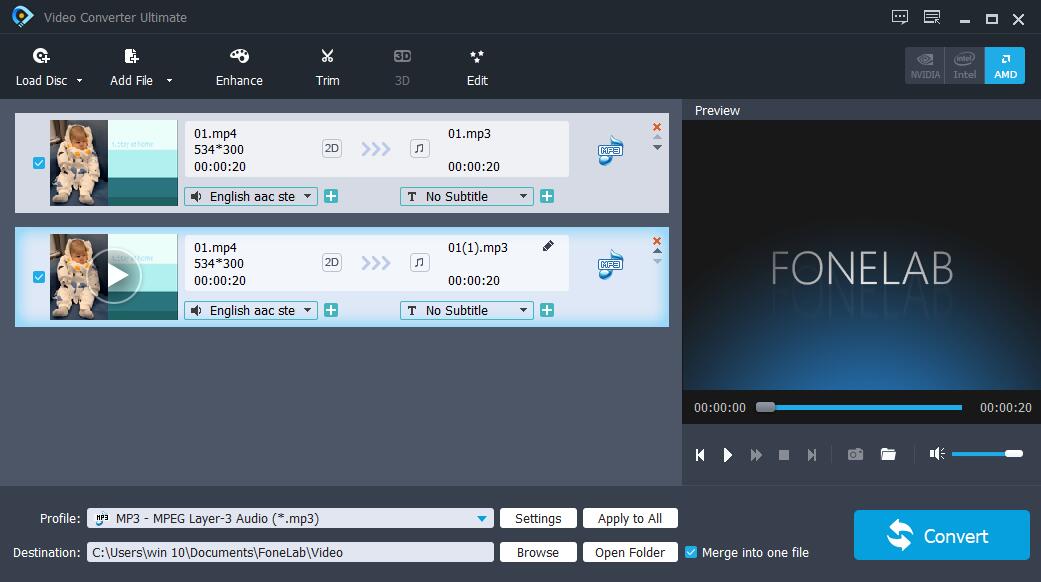Fast forward the preview
The width and height of the screenshot is (1041, 582).
click(x=756, y=455)
